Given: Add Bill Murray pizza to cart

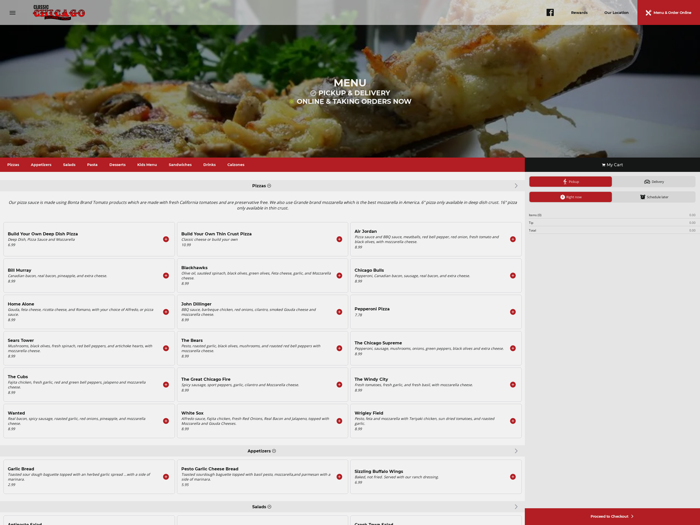Looking at the screenshot, I should (x=166, y=275).
